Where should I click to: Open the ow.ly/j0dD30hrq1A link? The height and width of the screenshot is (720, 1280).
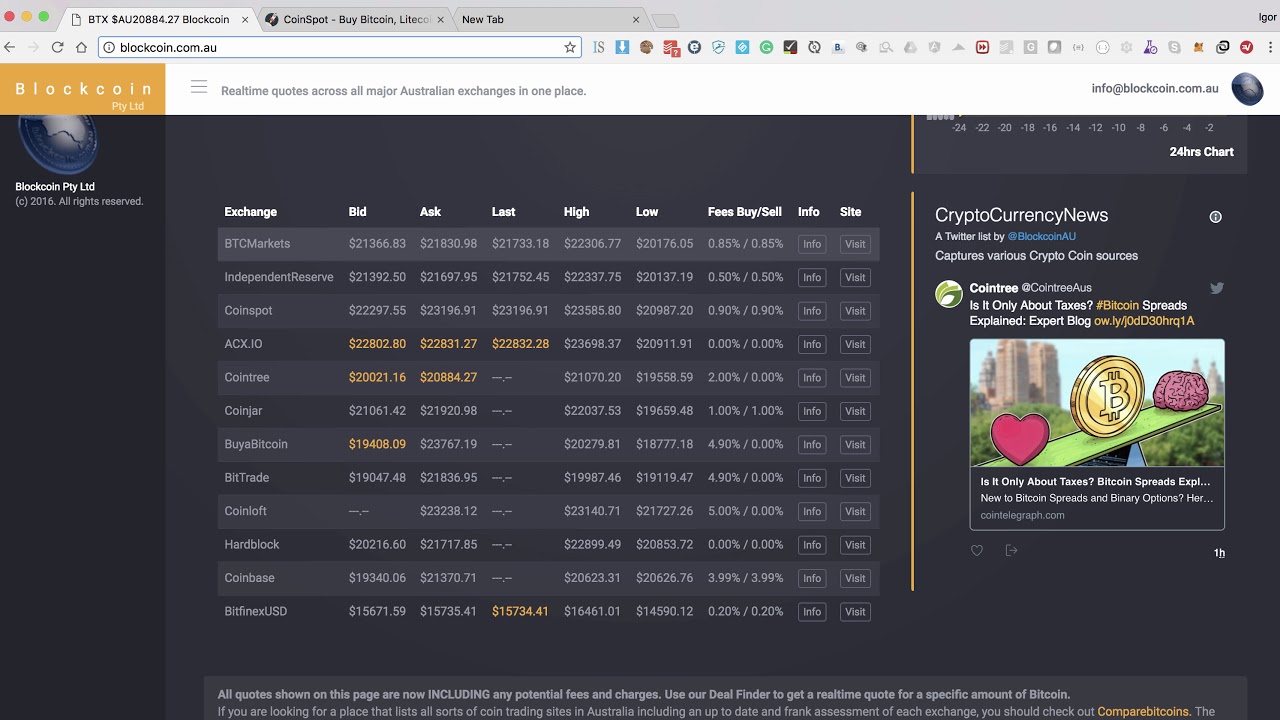click(1144, 321)
